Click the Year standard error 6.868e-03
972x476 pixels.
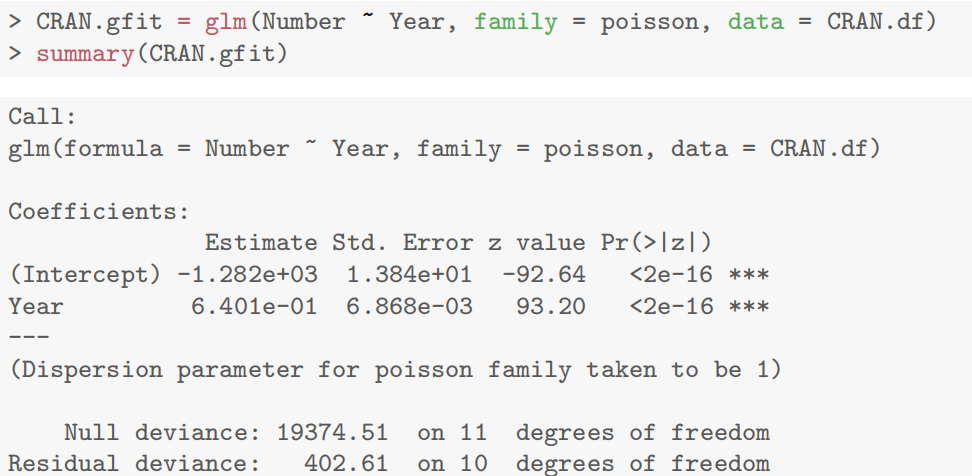coord(409,306)
